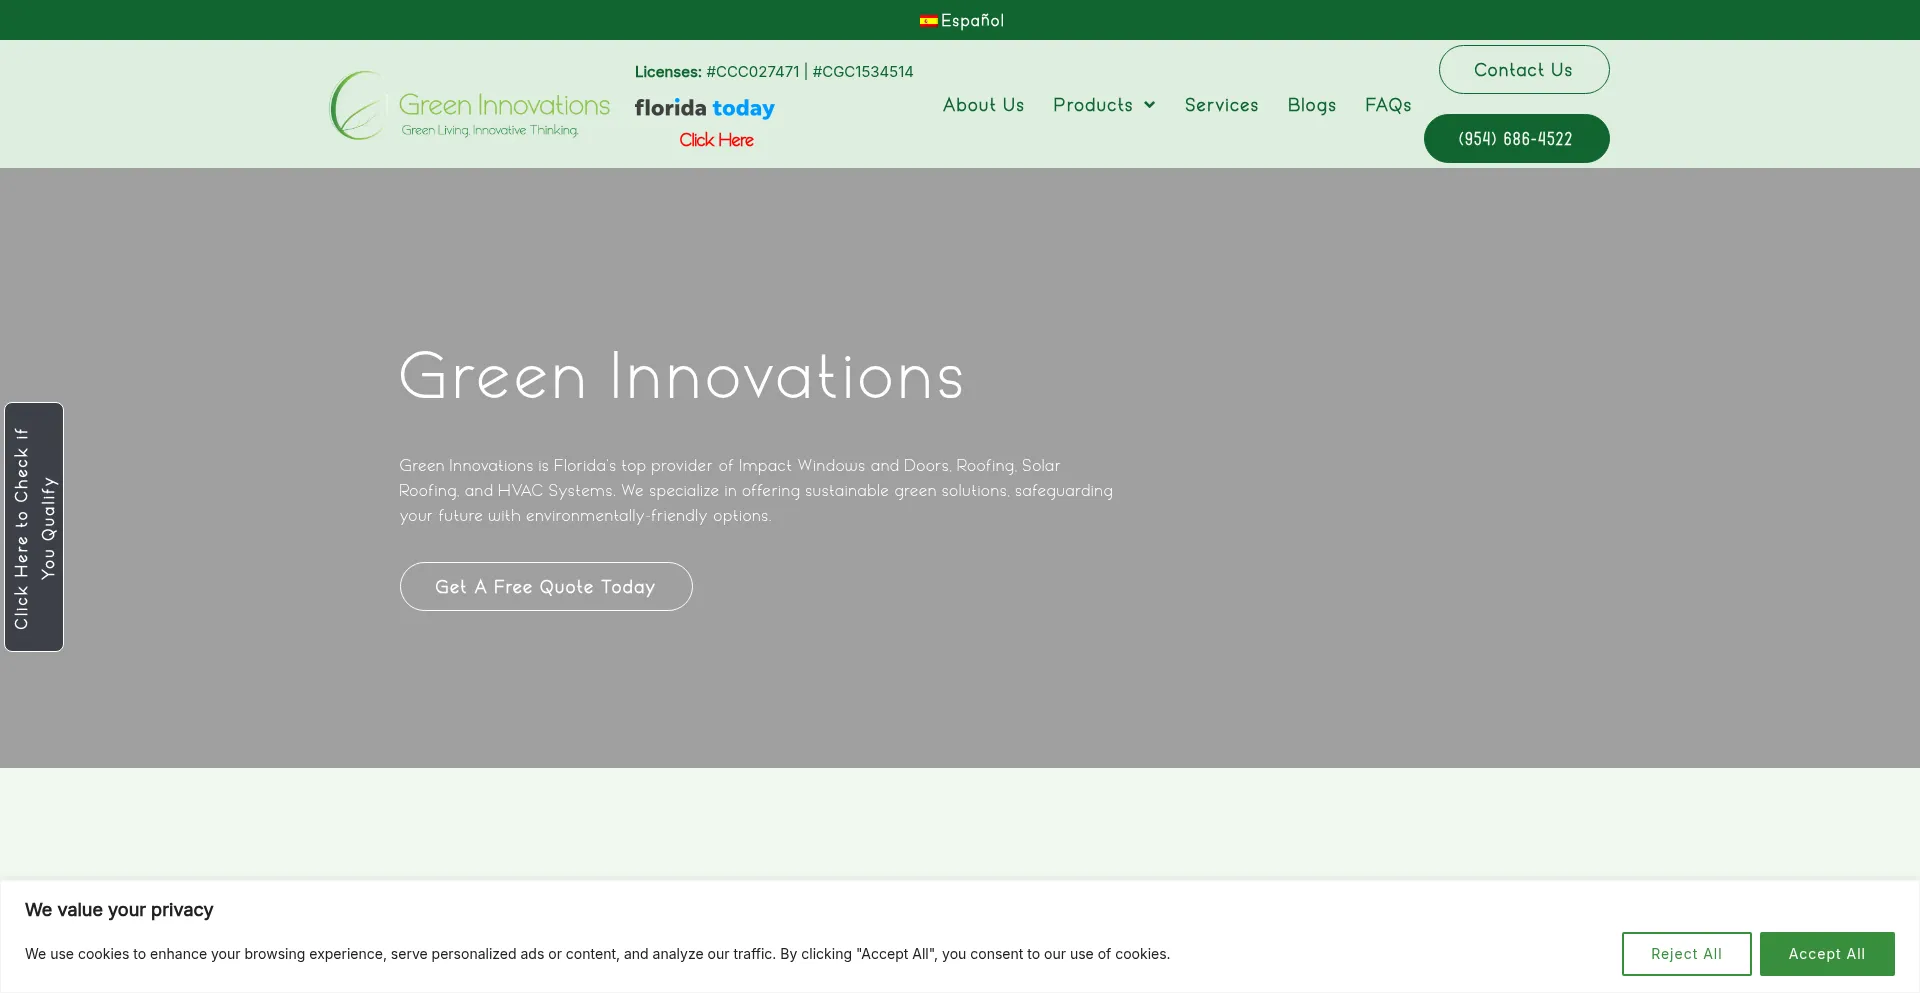This screenshot has width=1920, height=993.
Task: Click the Green Innovations logo
Action: pyautogui.click(x=468, y=104)
